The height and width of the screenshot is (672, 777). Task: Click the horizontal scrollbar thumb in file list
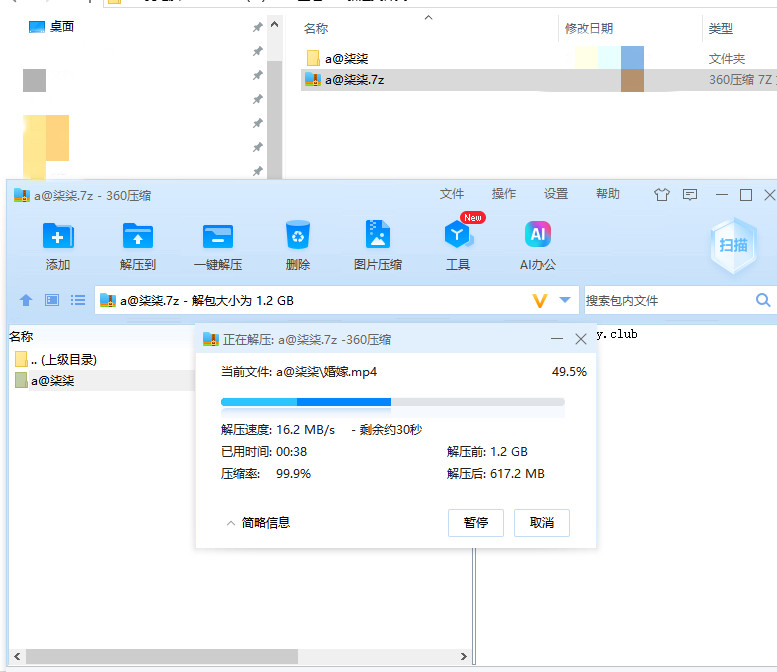162,657
